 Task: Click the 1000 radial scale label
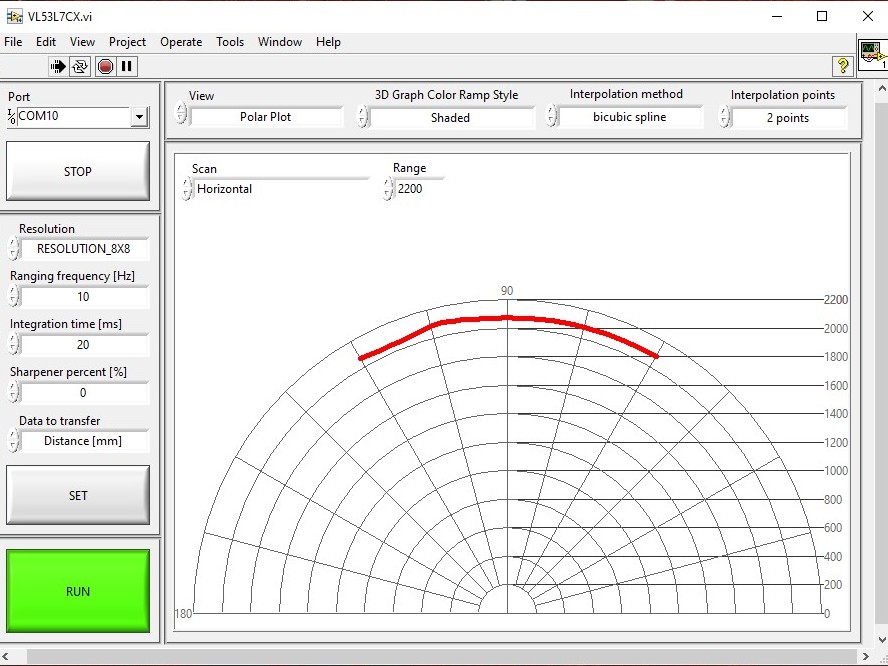coord(836,471)
